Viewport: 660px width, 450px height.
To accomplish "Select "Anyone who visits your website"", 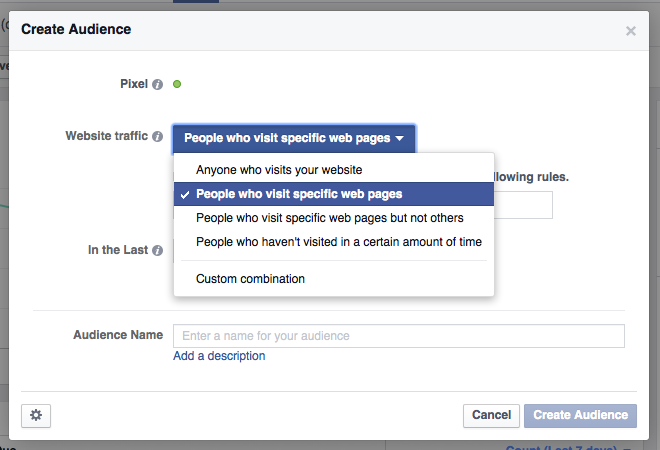I will click(279, 170).
